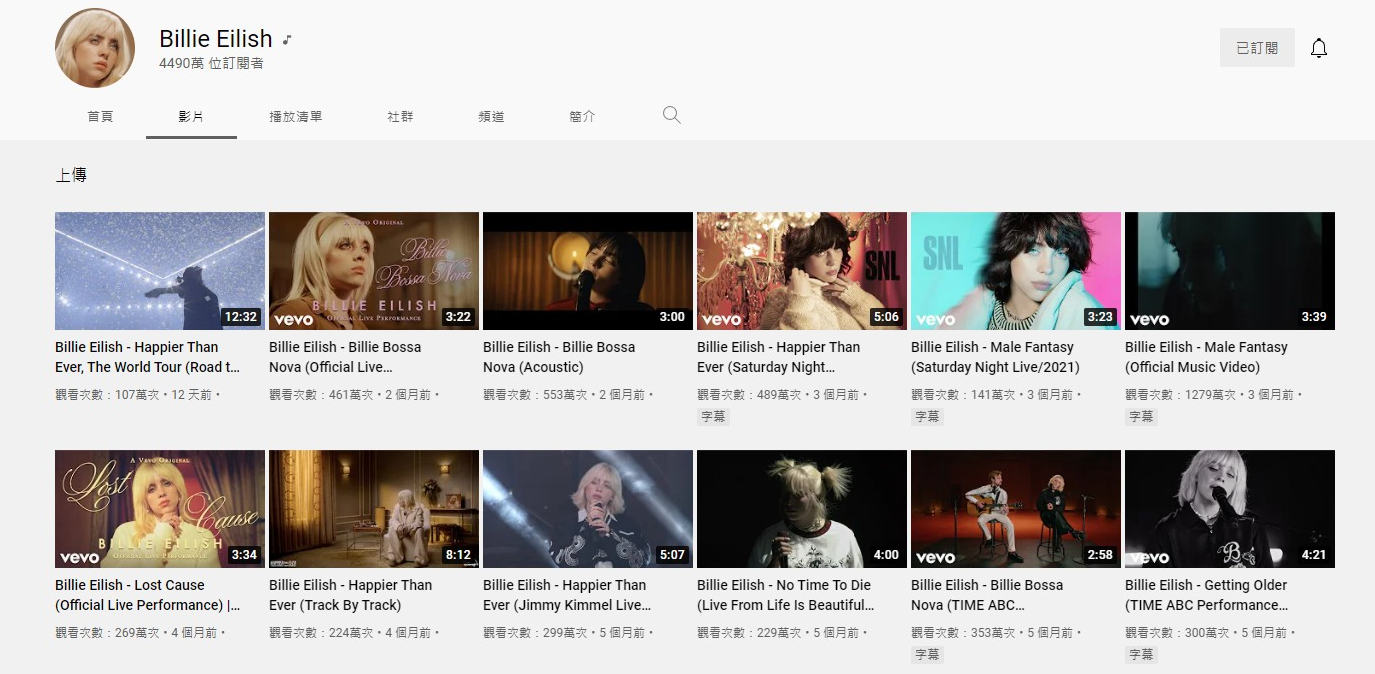Click the 觀看次數：229萬次 view count
1375x674 pixels.
click(751, 633)
